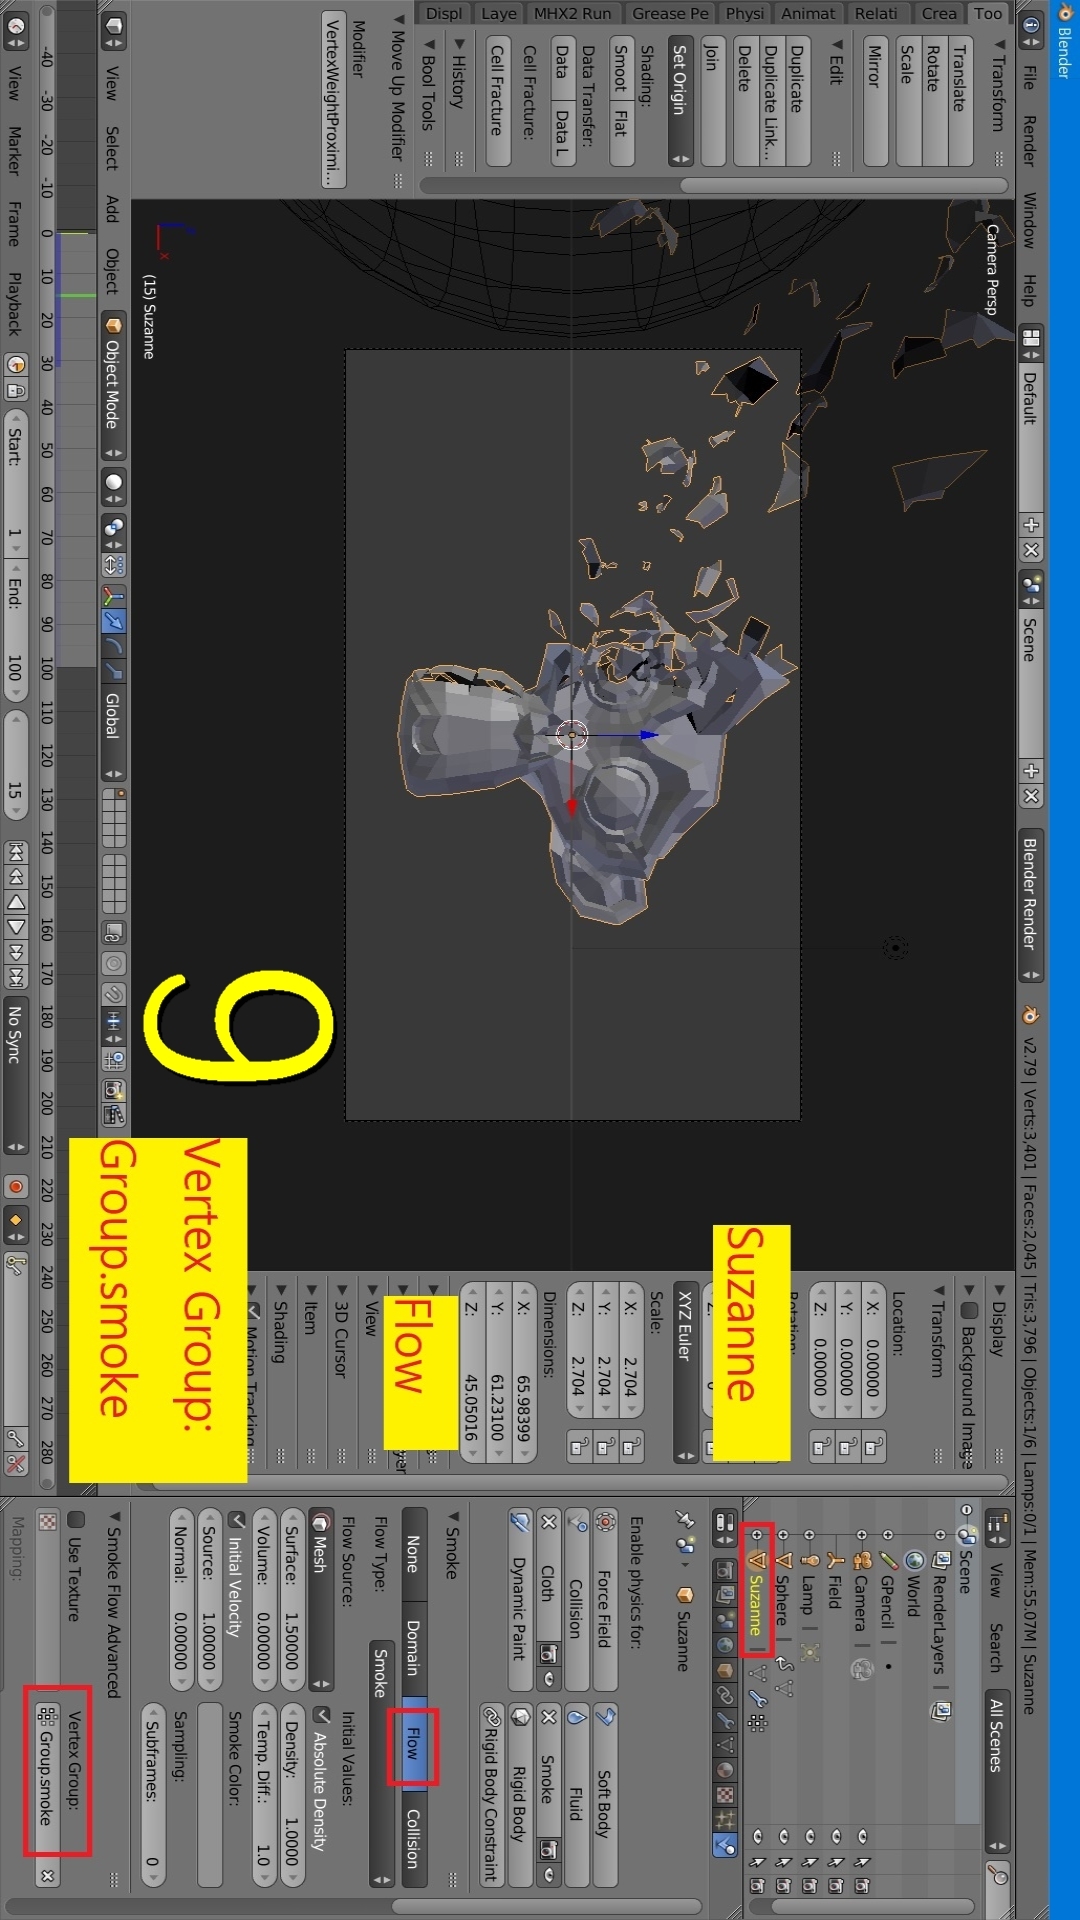
Task: Expand the RenderLayers item in outliner
Action: (940, 1534)
